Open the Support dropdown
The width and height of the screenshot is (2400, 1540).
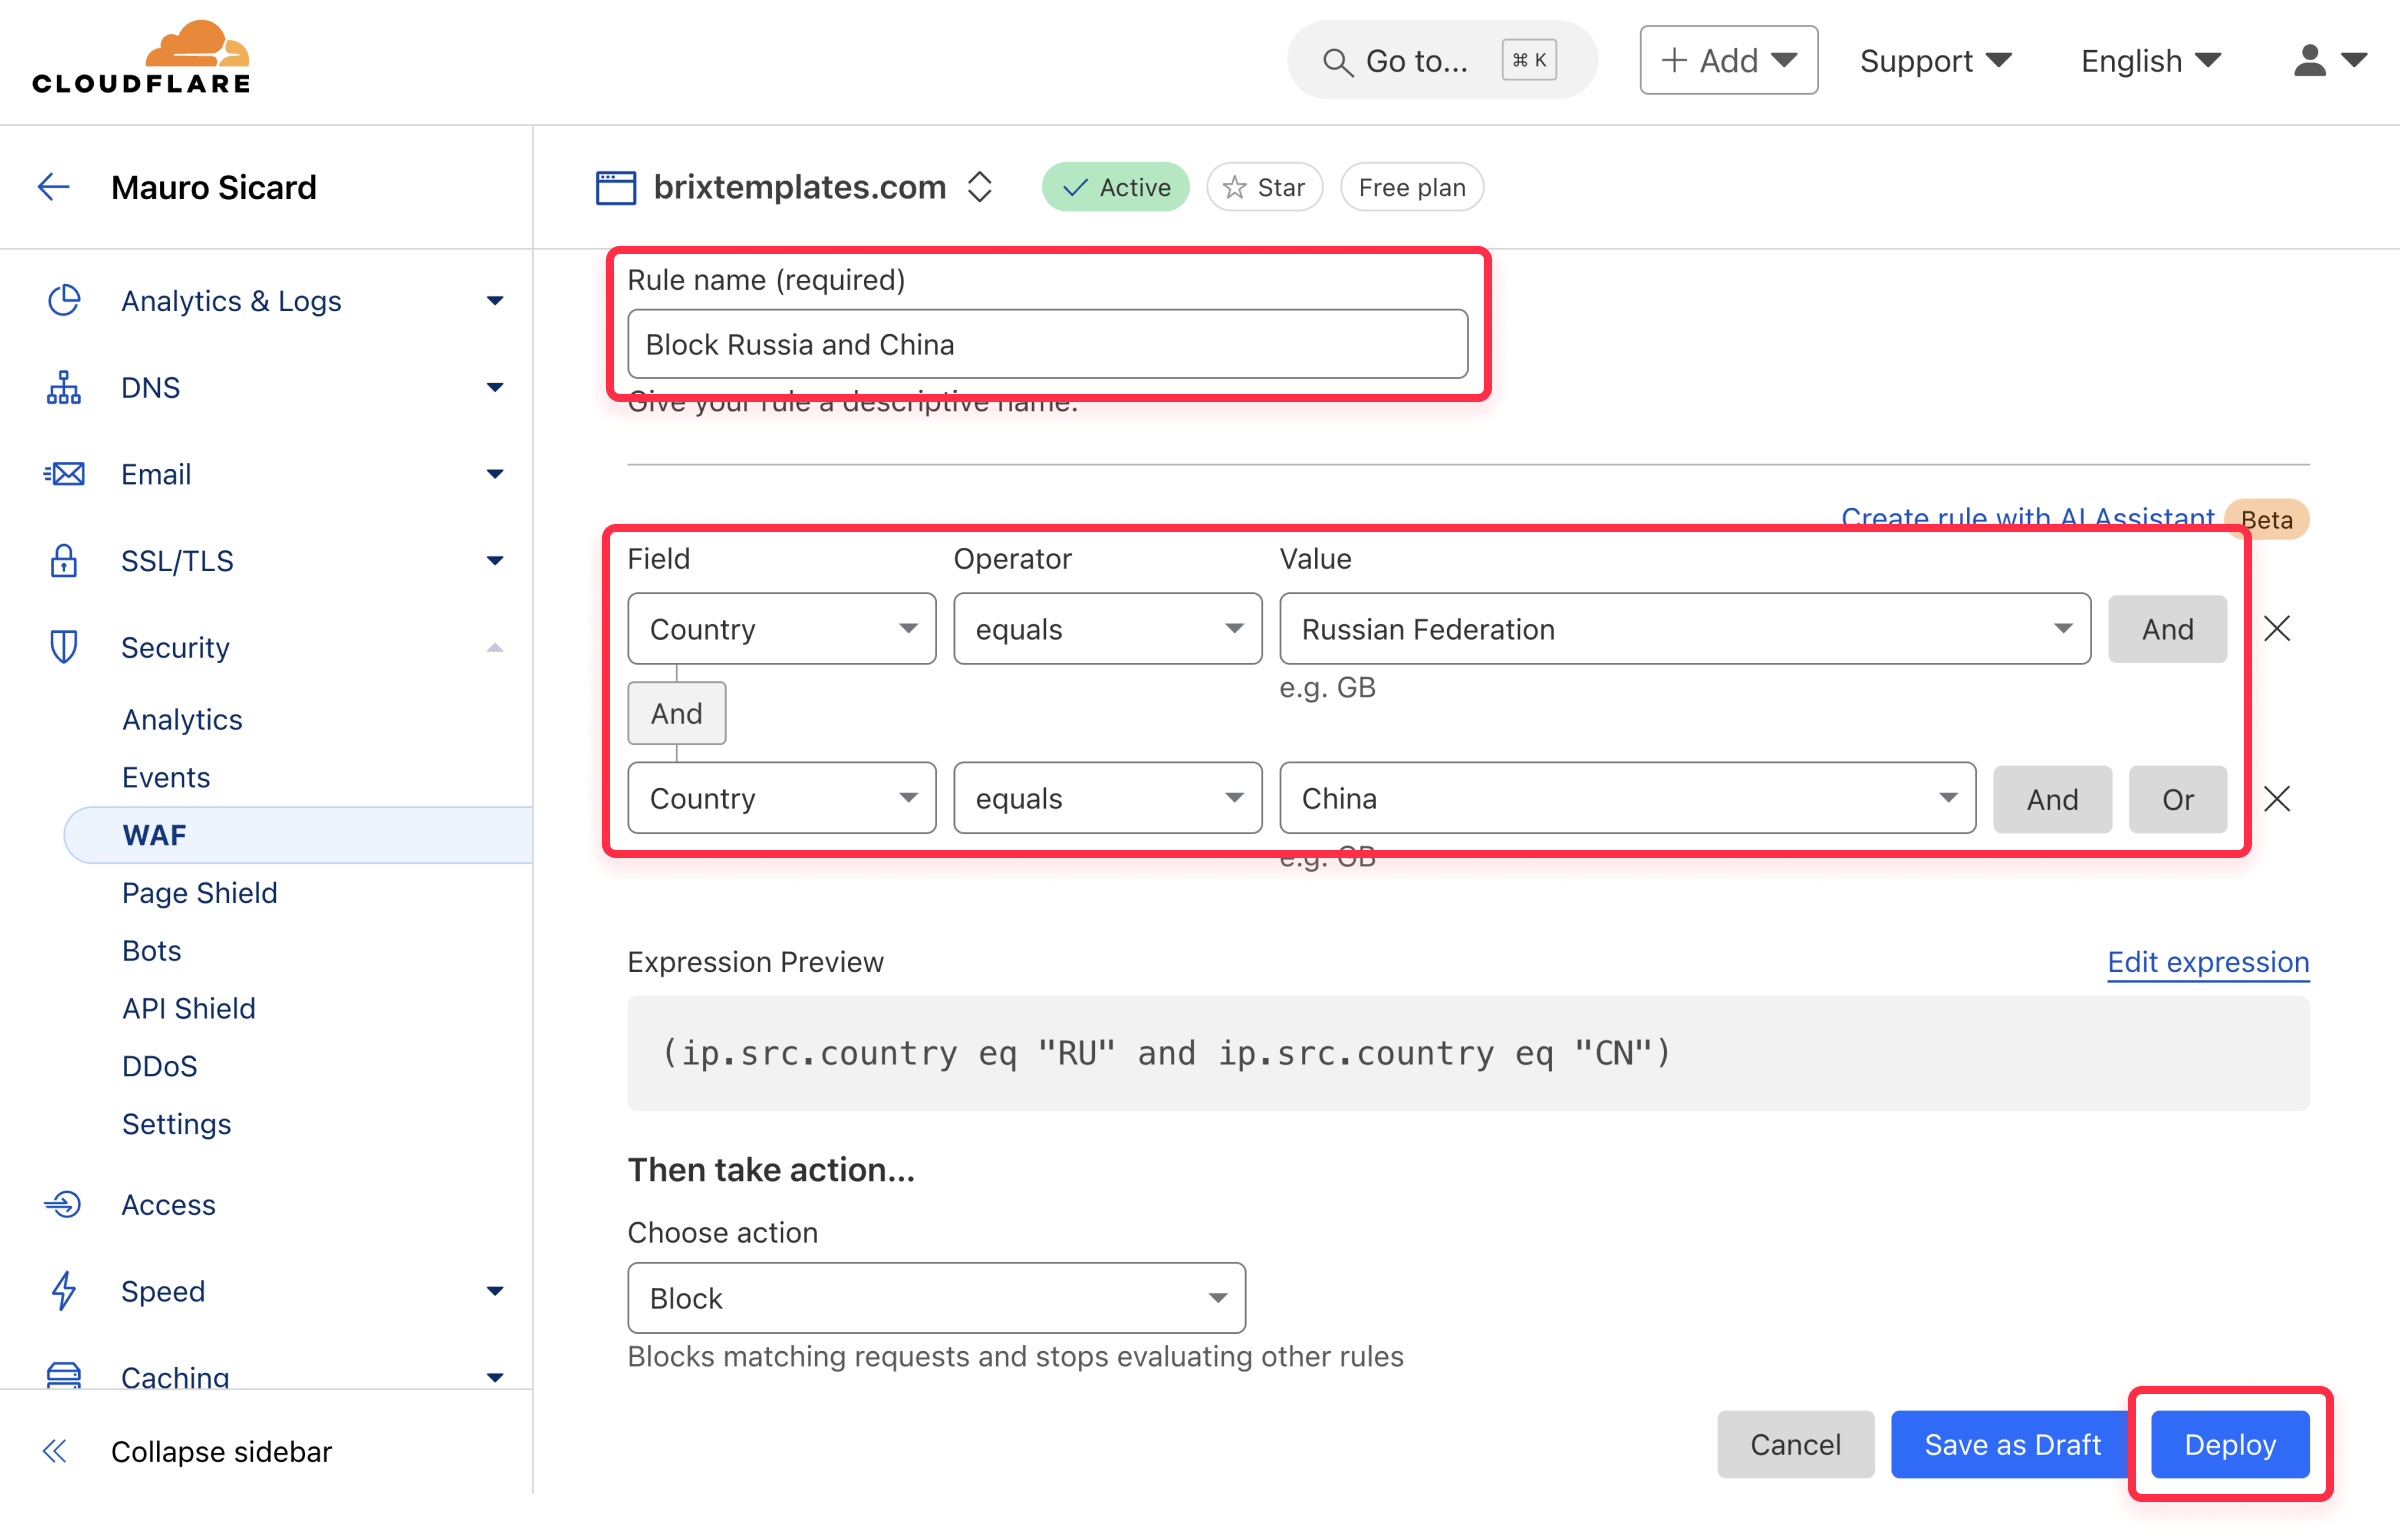(x=1936, y=61)
